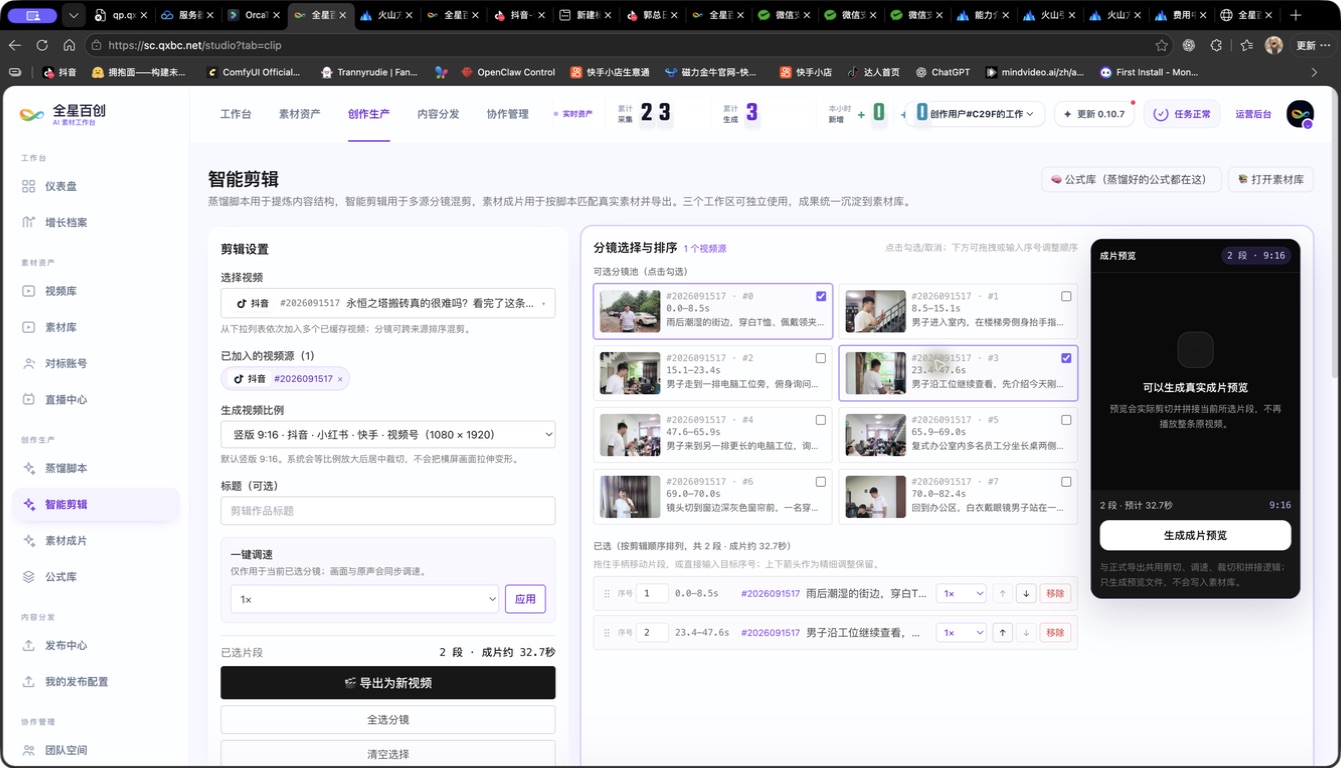Uncheck shot #3 checkbox
1341x768 pixels.
point(1066,358)
